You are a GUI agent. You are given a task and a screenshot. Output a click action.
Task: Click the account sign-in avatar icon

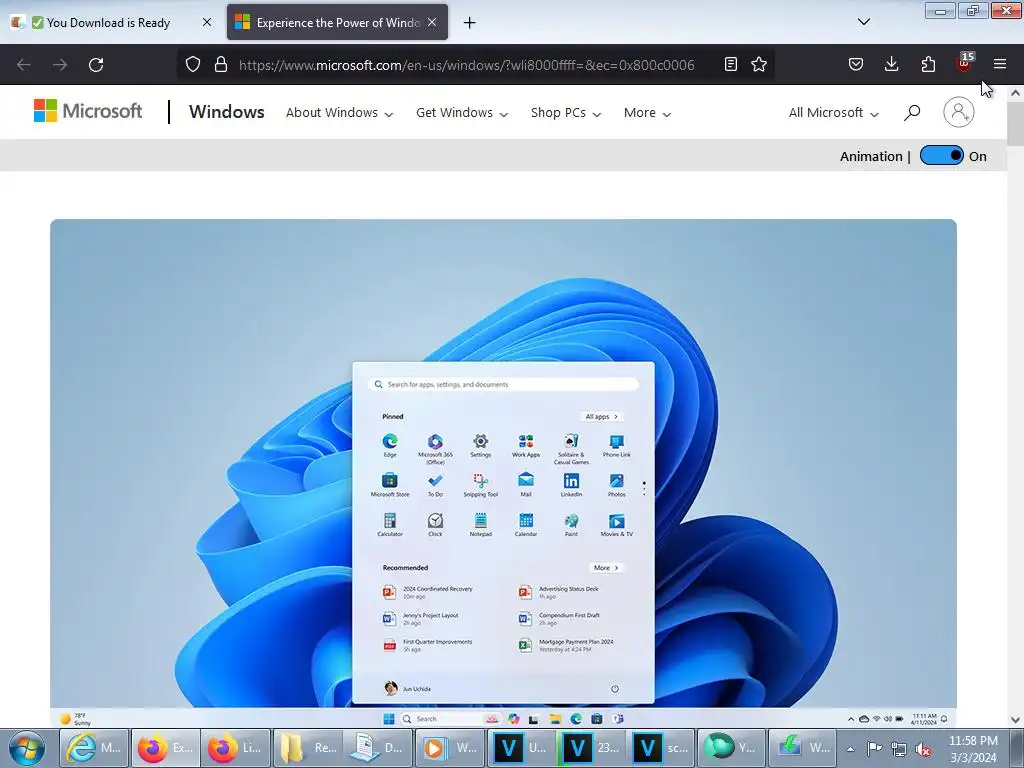pyautogui.click(x=959, y=112)
